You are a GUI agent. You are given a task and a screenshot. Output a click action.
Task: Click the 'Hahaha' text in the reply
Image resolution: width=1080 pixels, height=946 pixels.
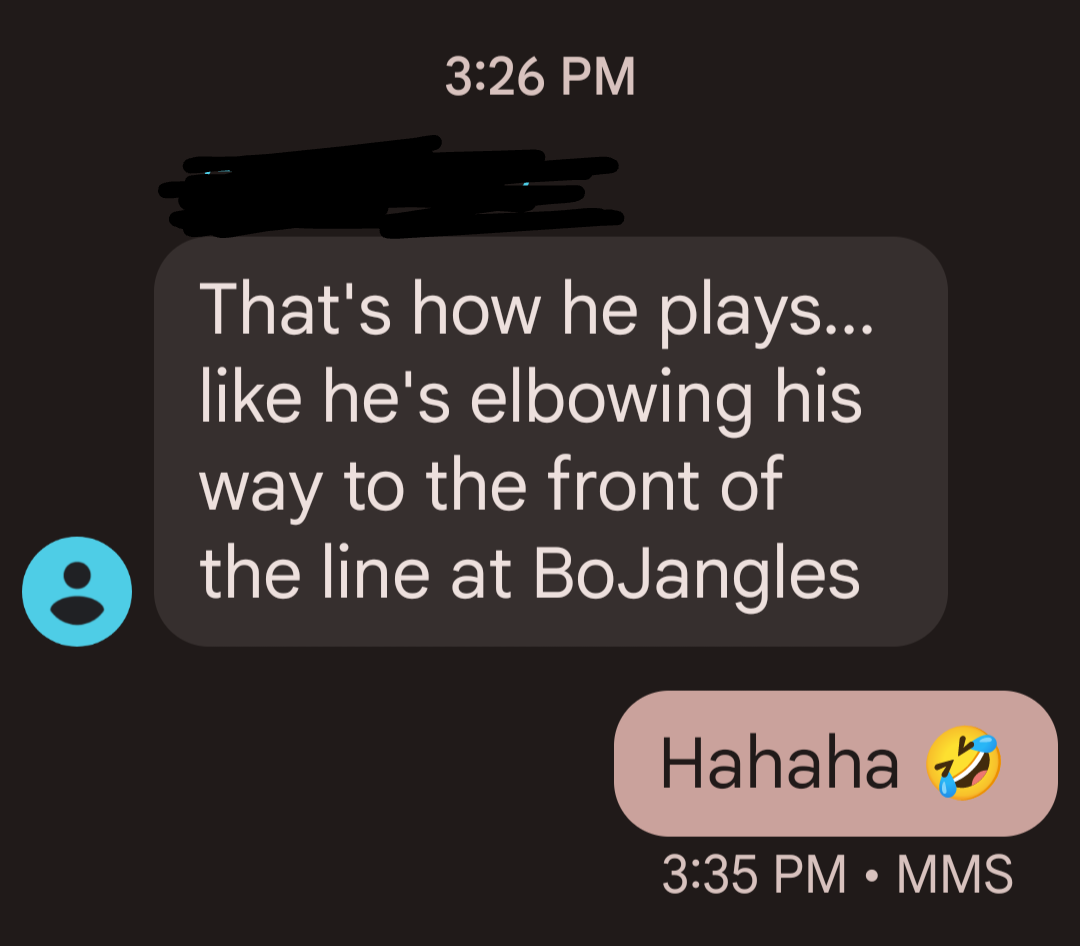click(780, 763)
